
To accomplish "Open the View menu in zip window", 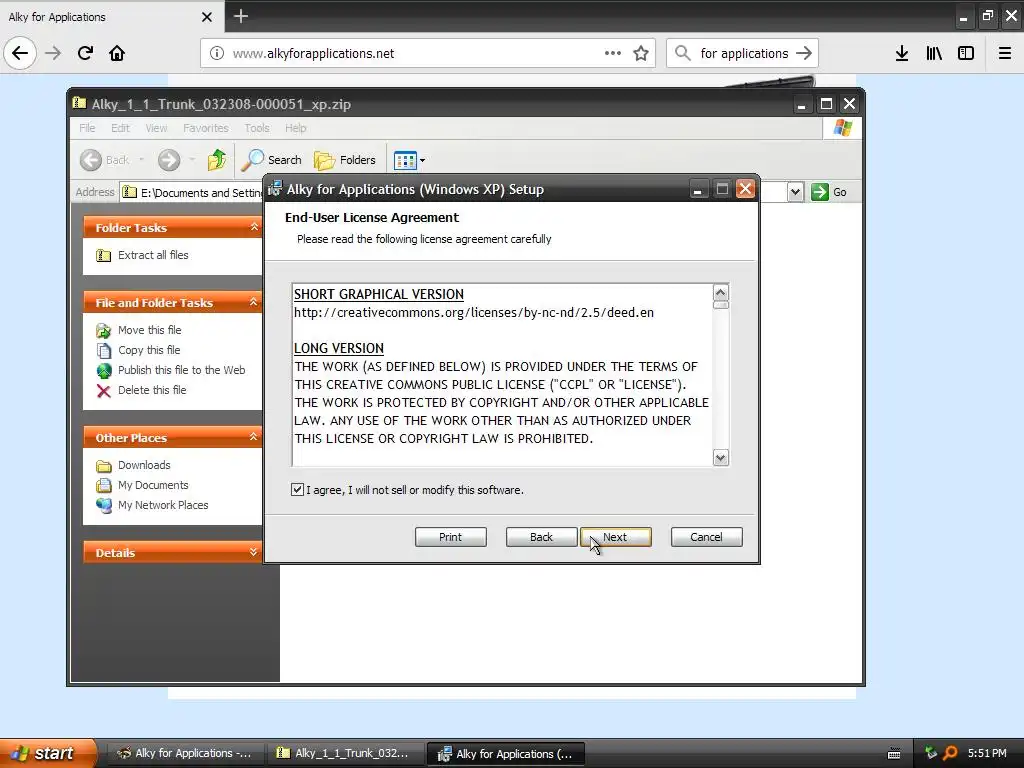I will pos(156,128).
